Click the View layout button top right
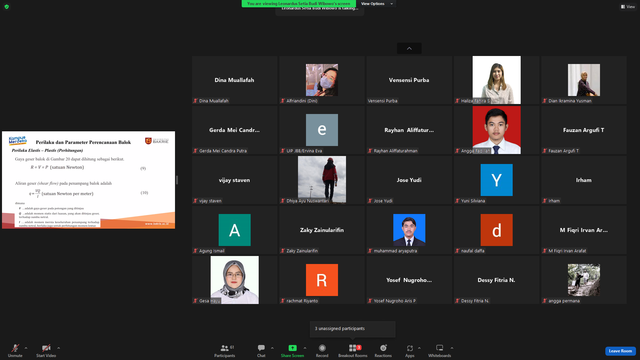The height and width of the screenshot is (360, 640). (628, 7)
